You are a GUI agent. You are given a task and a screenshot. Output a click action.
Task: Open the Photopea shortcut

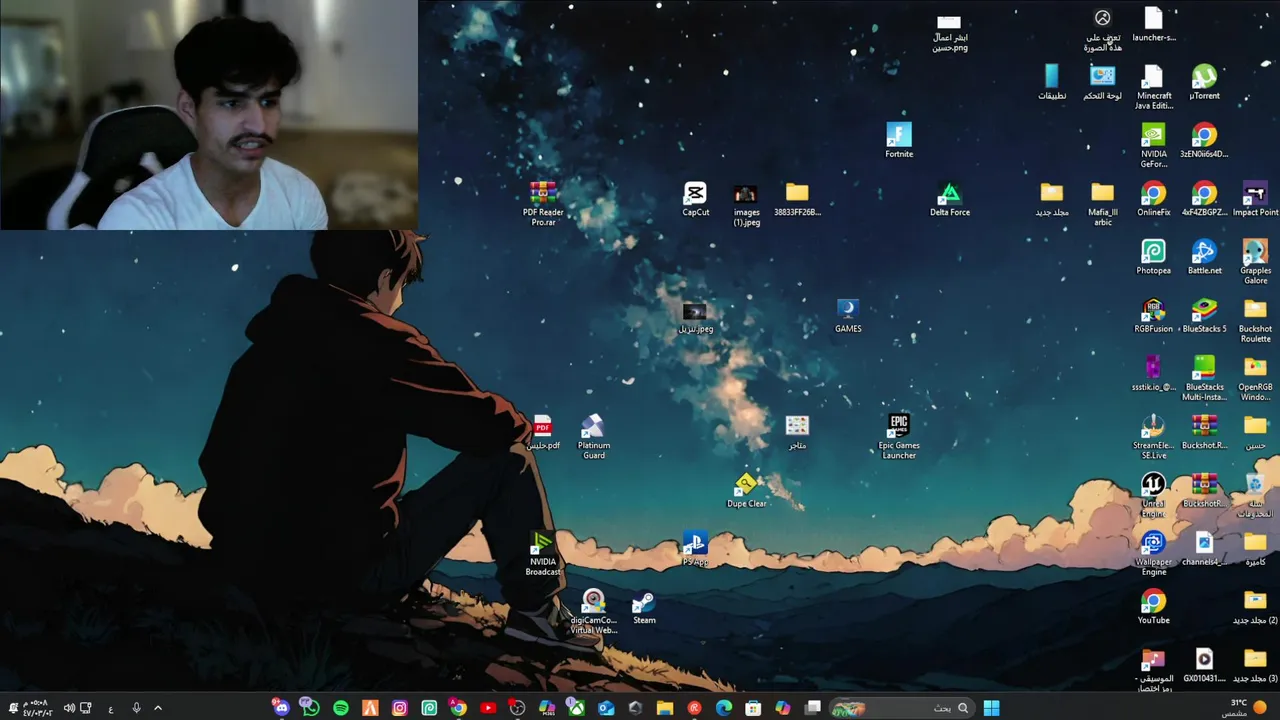tap(1153, 255)
